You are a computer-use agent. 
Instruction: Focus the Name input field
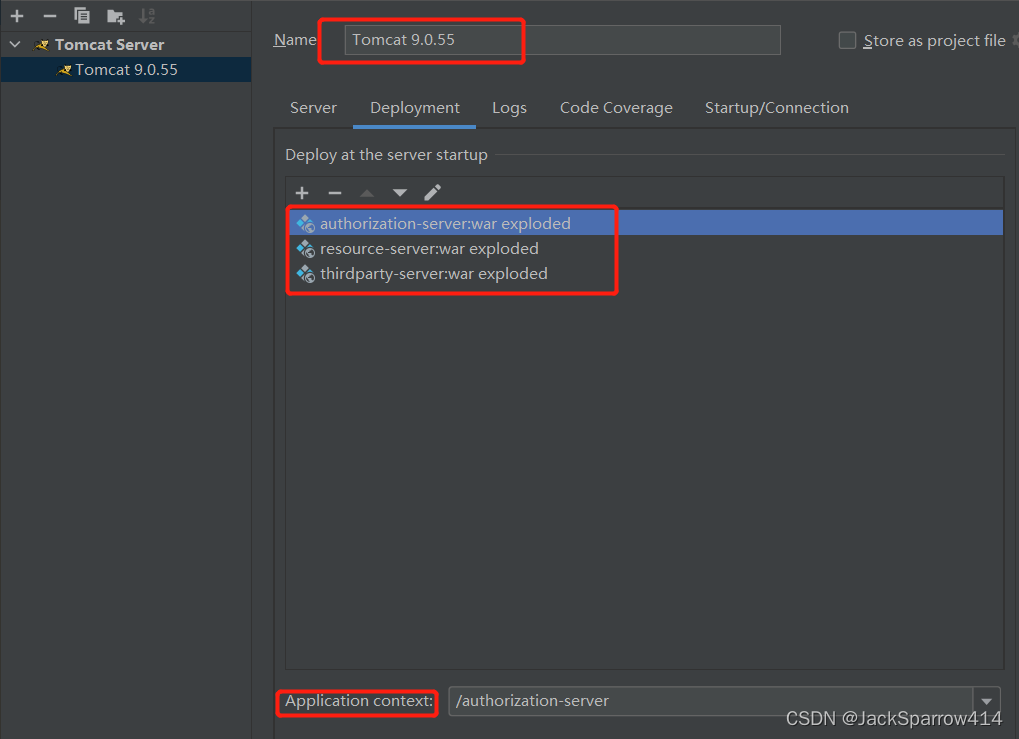[x=562, y=40]
